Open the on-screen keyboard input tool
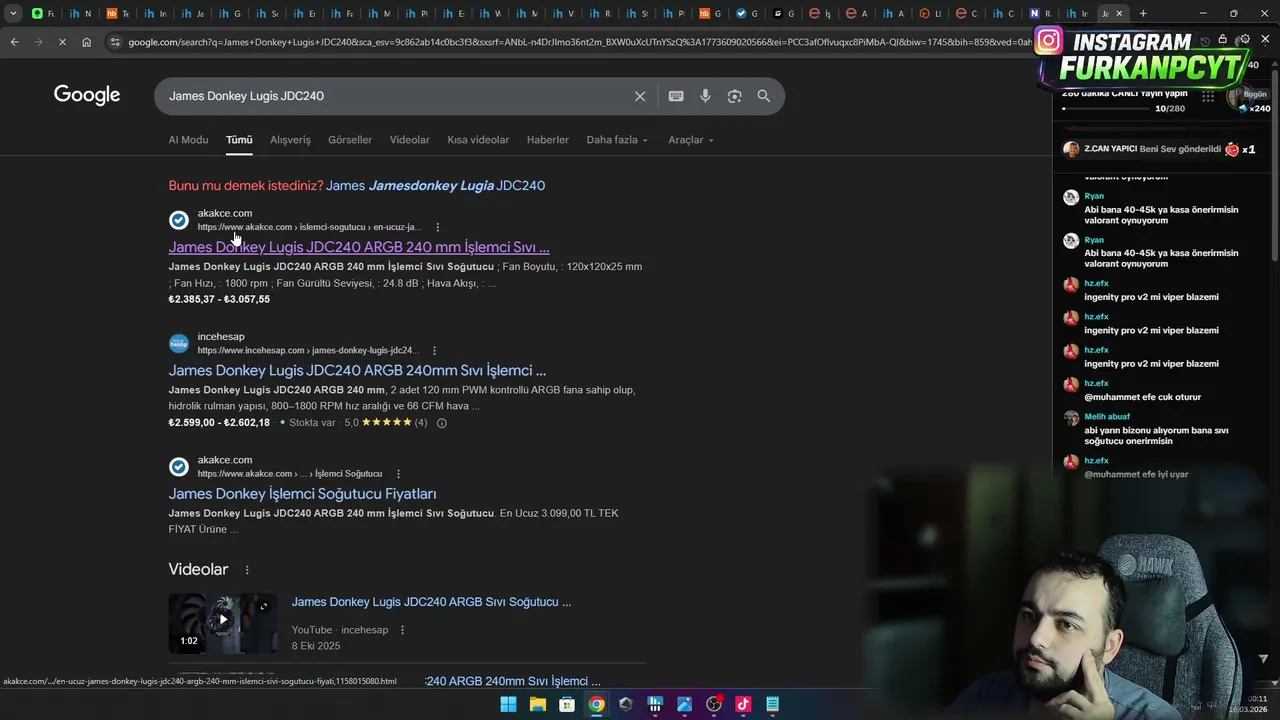1280x720 pixels. pyautogui.click(x=676, y=96)
